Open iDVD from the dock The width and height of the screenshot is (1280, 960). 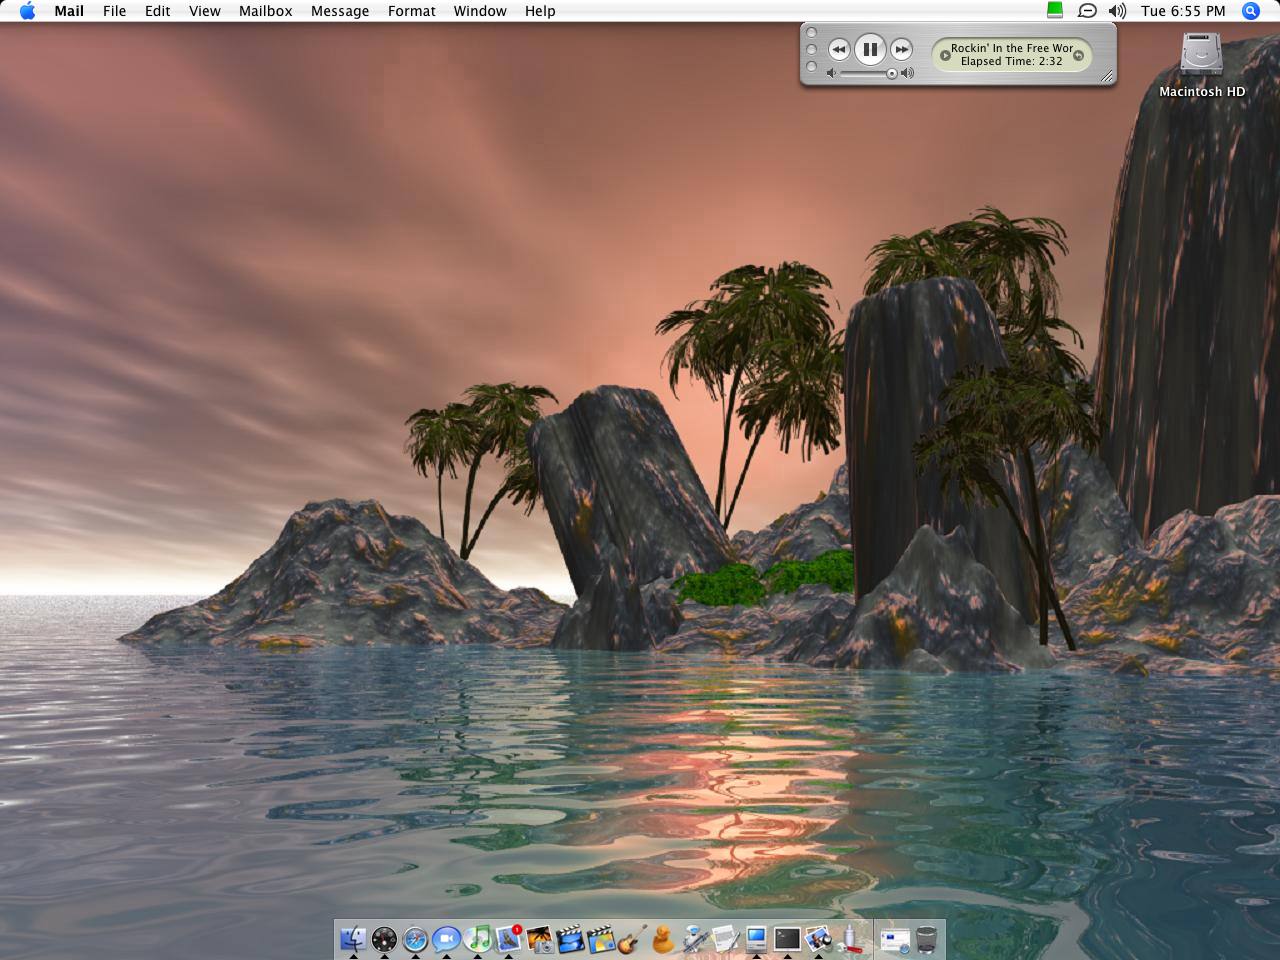point(602,939)
